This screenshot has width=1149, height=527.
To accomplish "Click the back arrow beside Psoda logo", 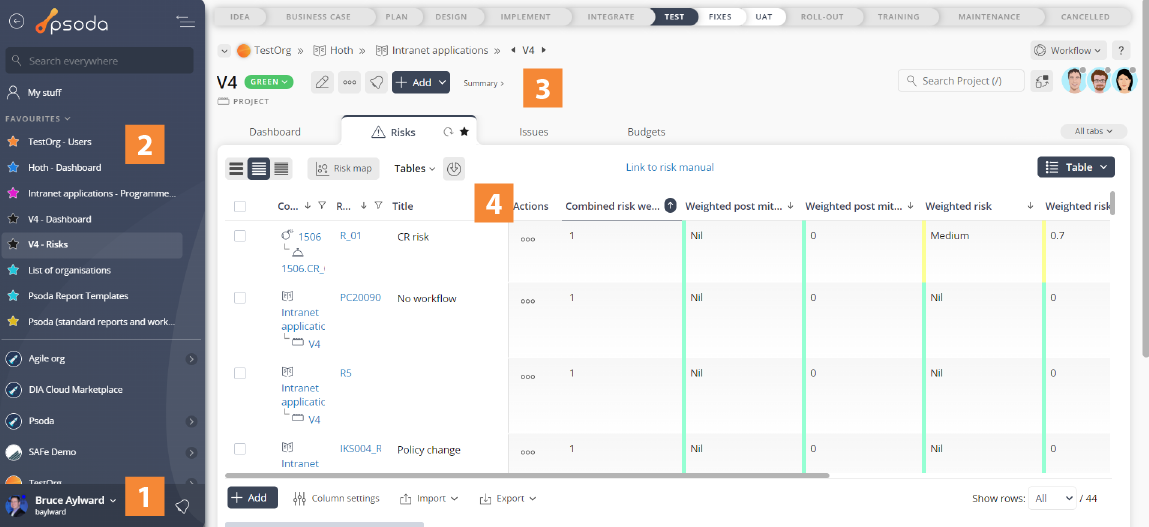I will click(15, 22).
